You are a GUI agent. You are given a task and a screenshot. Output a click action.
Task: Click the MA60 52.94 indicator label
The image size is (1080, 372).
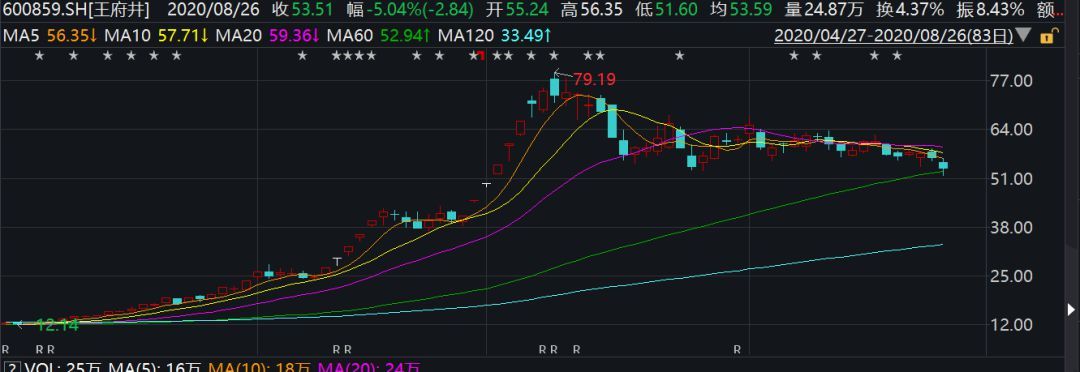[379, 35]
